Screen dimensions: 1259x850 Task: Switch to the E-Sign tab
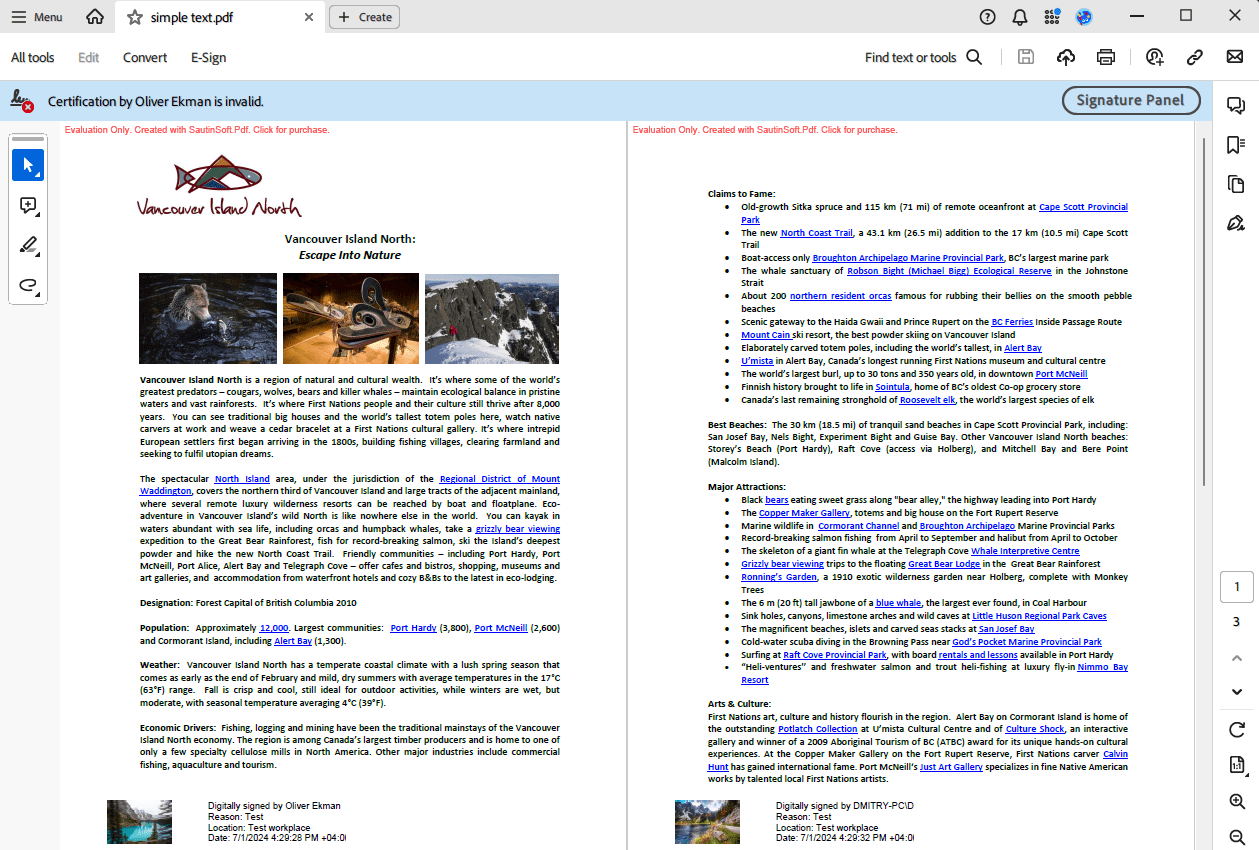(208, 57)
